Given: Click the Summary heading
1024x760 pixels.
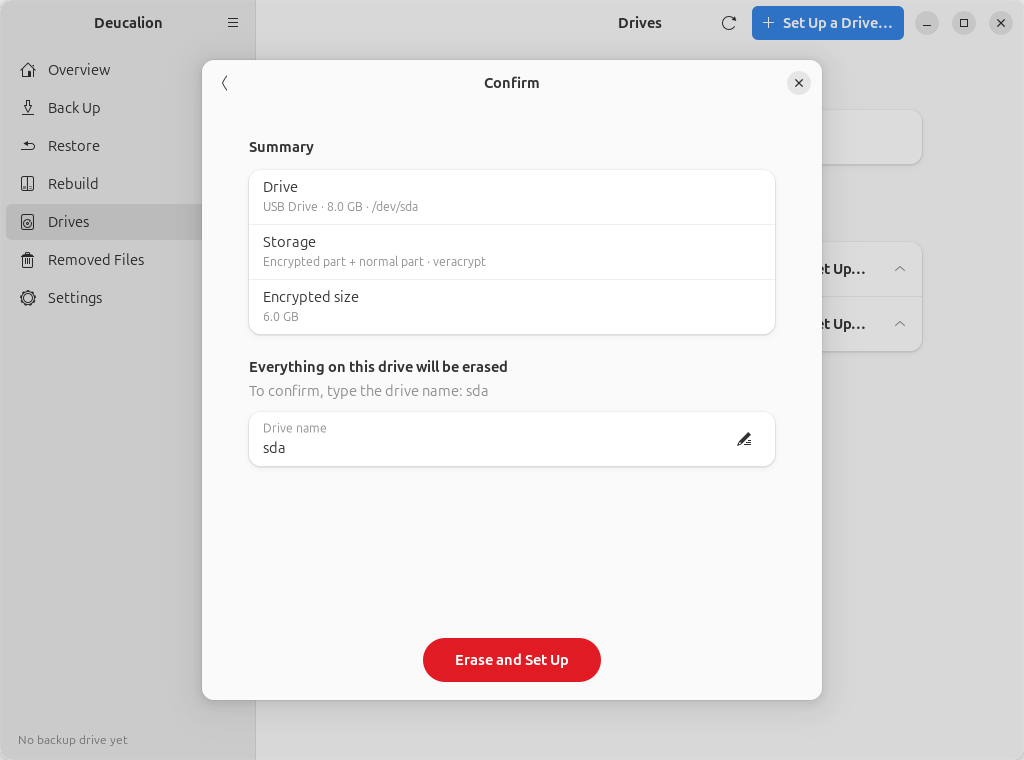Looking at the screenshot, I should pyautogui.click(x=281, y=147).
